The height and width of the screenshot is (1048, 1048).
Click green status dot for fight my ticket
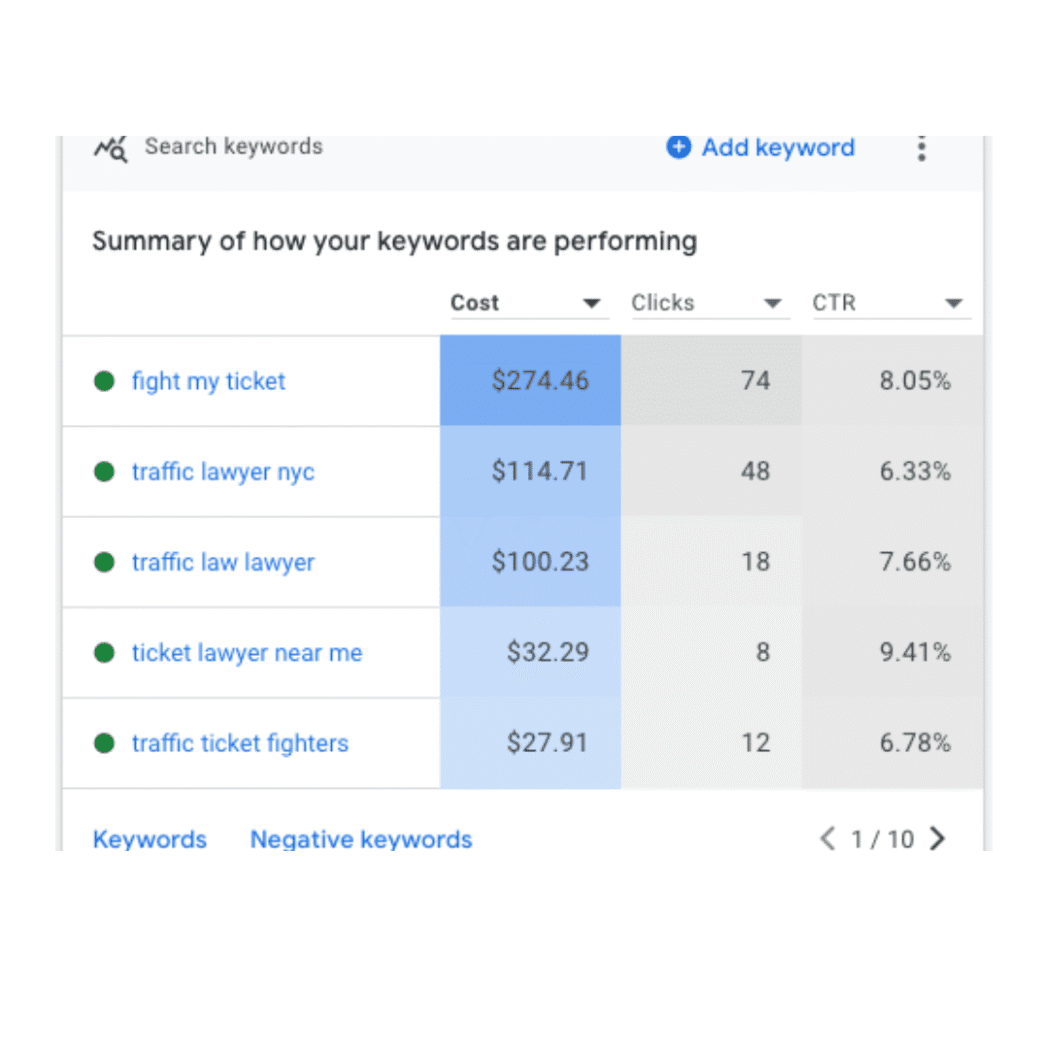coord(104,381)
